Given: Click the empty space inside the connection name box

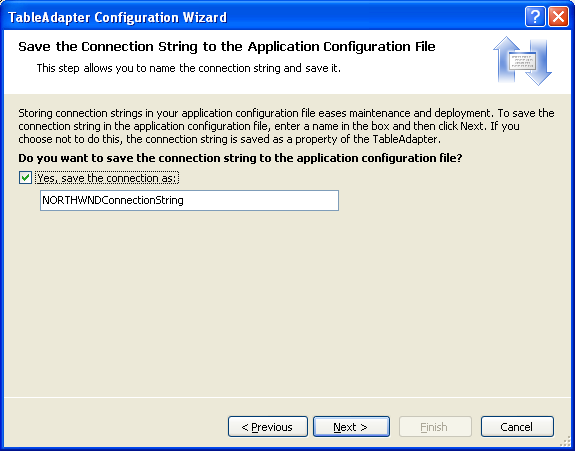Looking at the screenshot, I should [260, 200].
